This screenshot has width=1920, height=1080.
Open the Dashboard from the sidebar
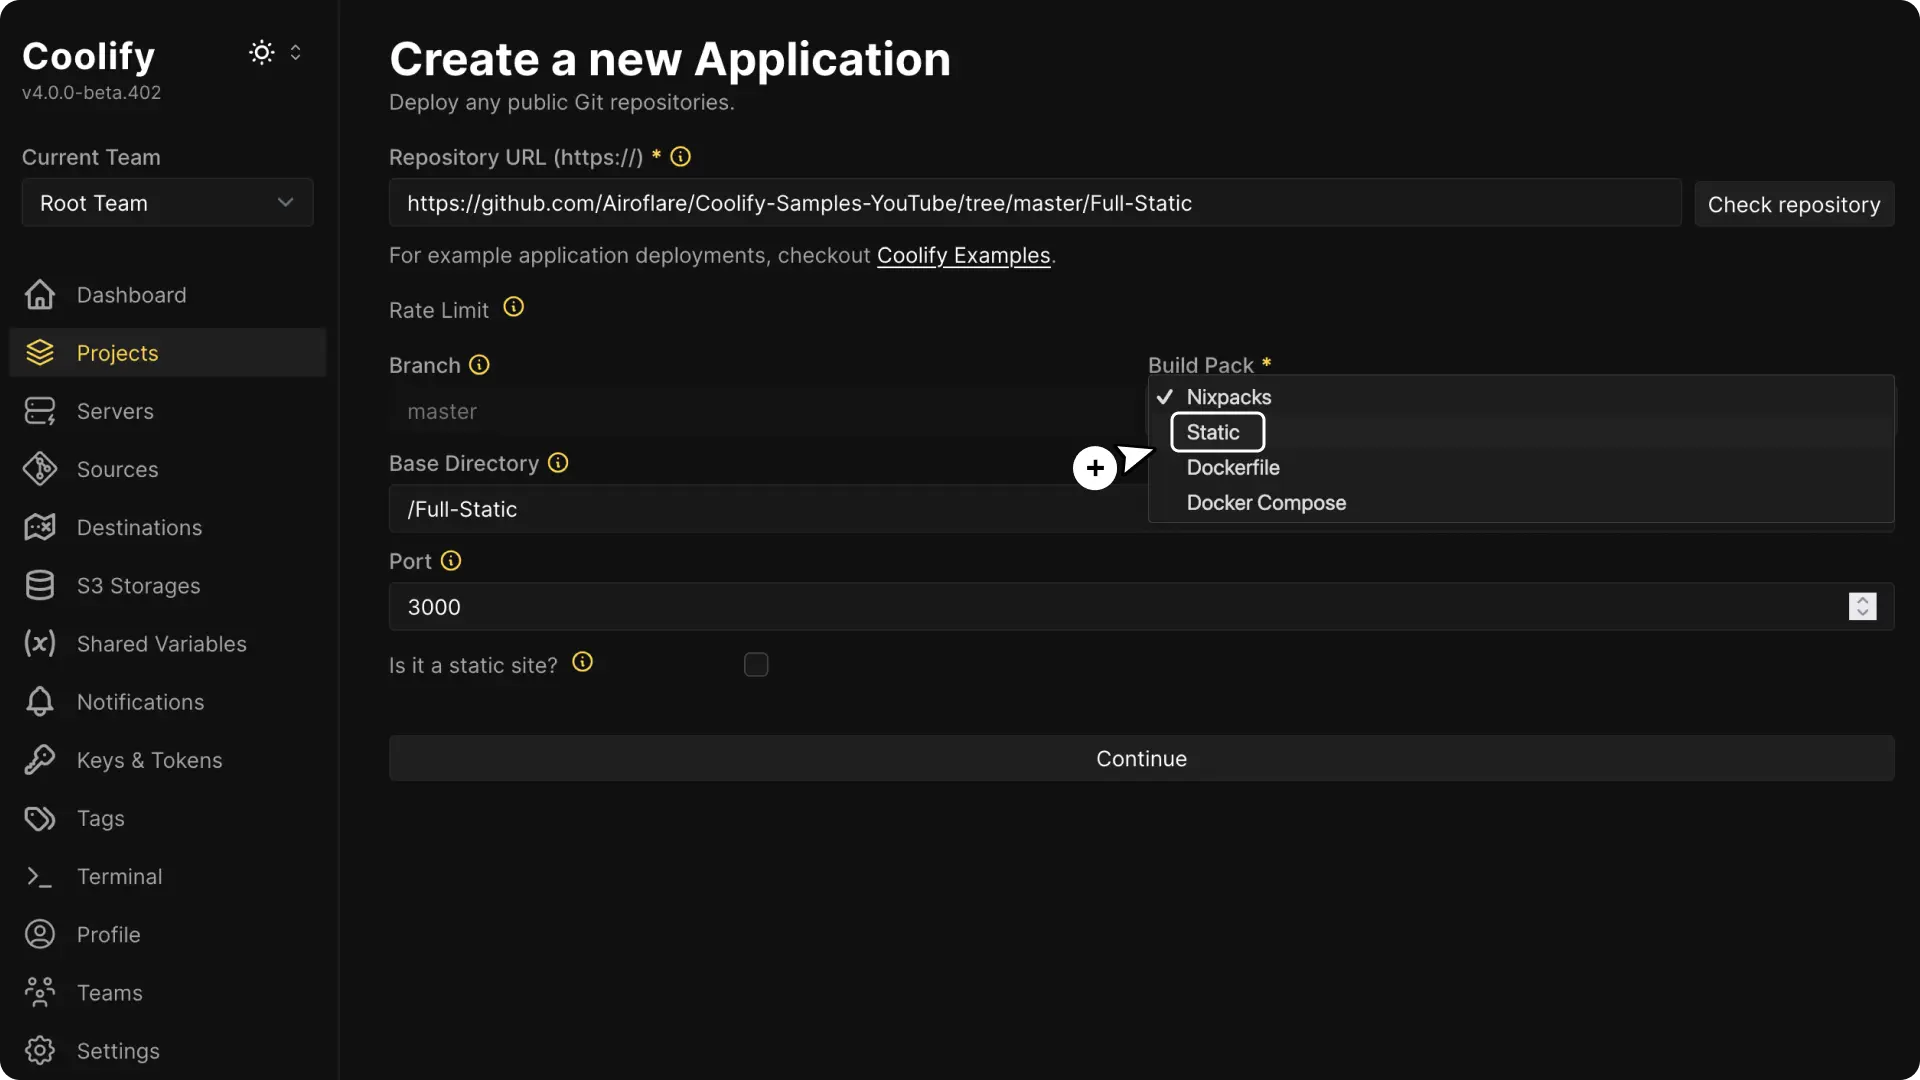coord(131,294)
